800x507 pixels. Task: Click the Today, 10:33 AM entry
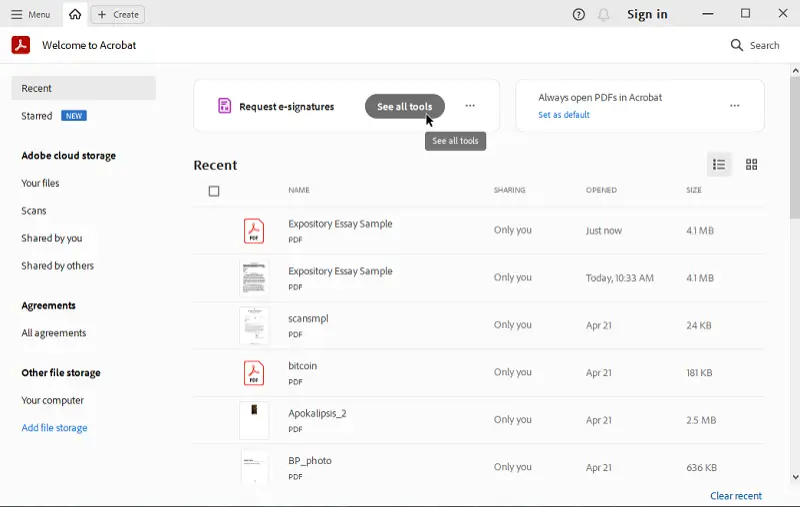(x=619, y=278)
